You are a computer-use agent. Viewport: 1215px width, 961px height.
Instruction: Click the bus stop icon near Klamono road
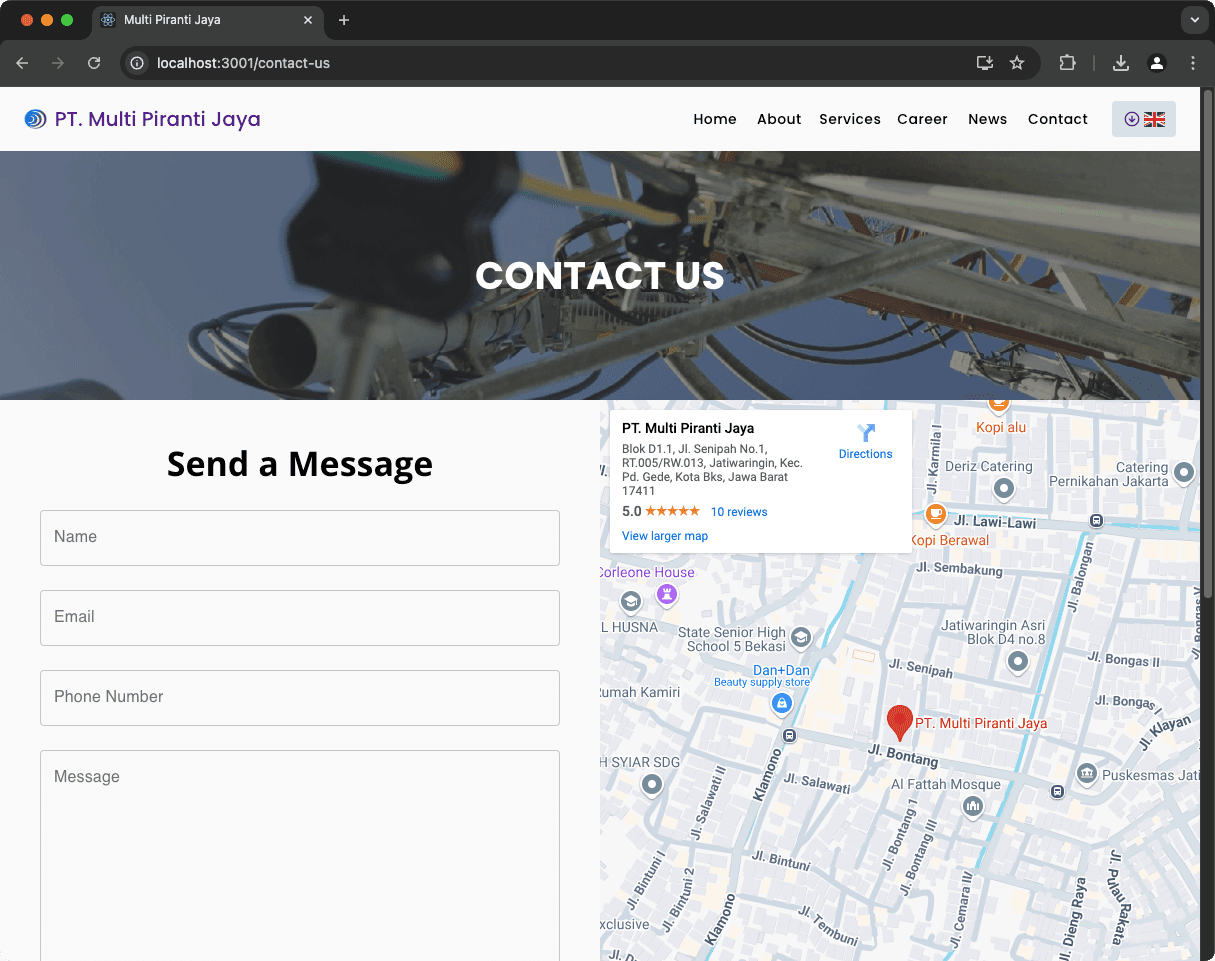790,736
